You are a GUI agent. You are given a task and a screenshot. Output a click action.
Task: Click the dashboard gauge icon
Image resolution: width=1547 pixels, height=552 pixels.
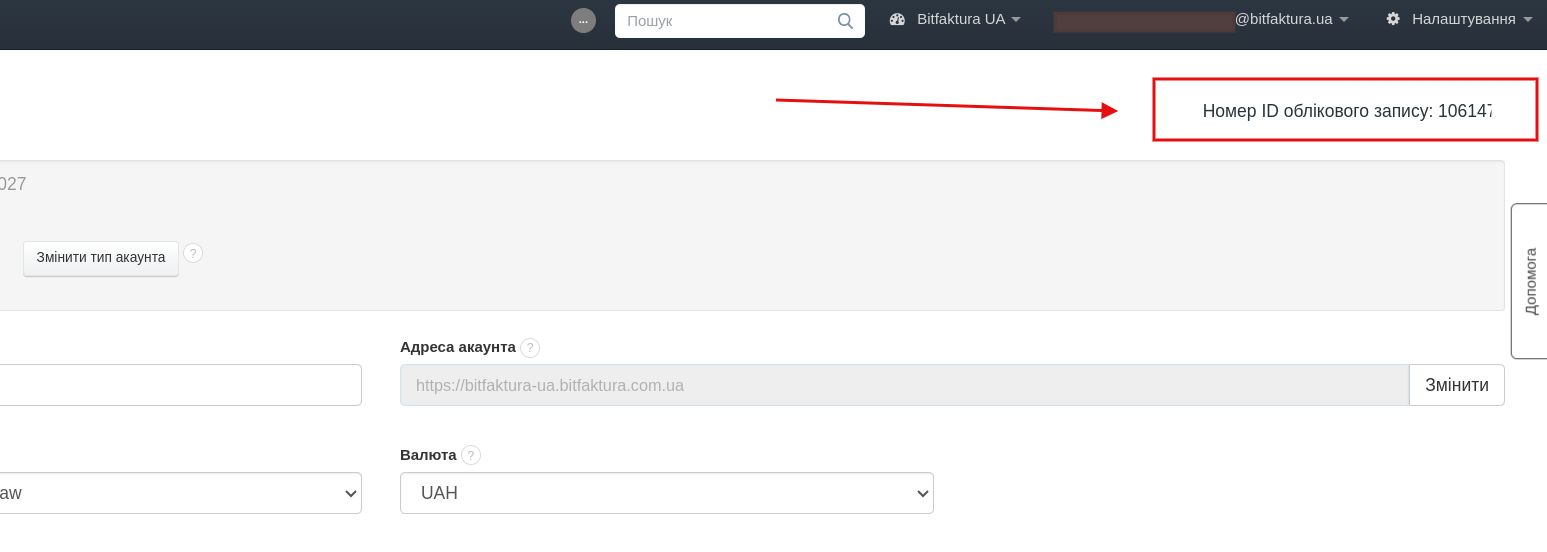coord(897,19)
